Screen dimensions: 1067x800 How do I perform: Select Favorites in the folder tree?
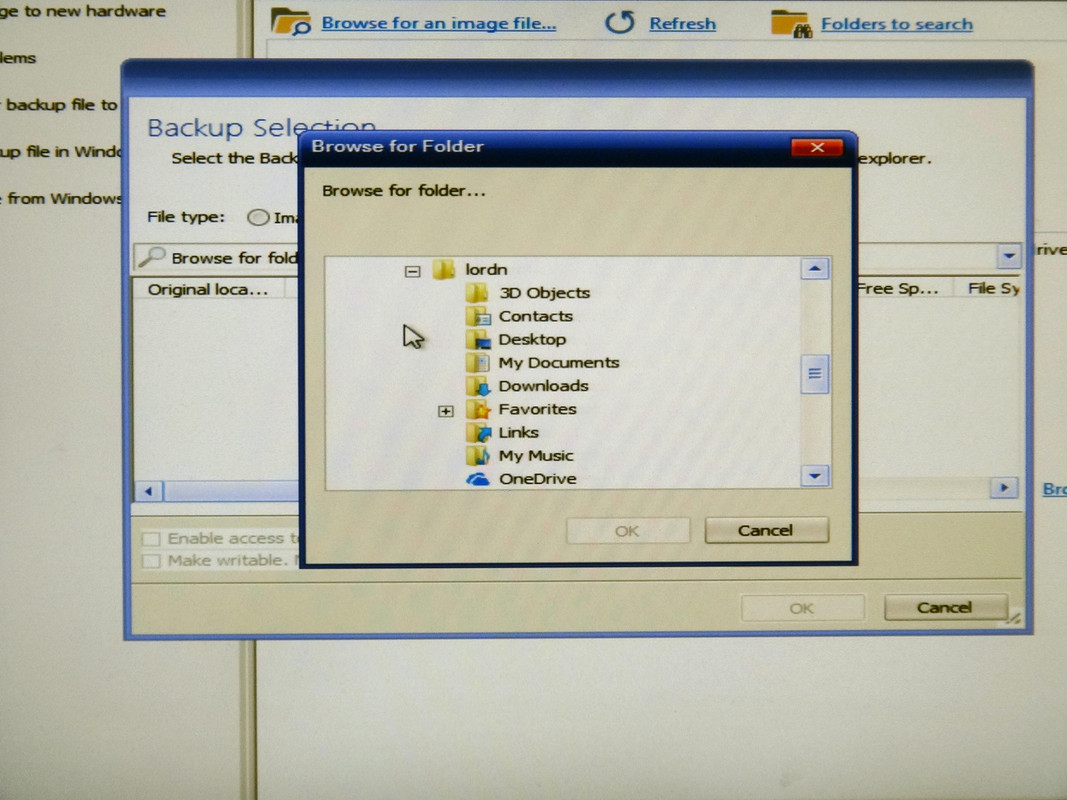[538, 409]
